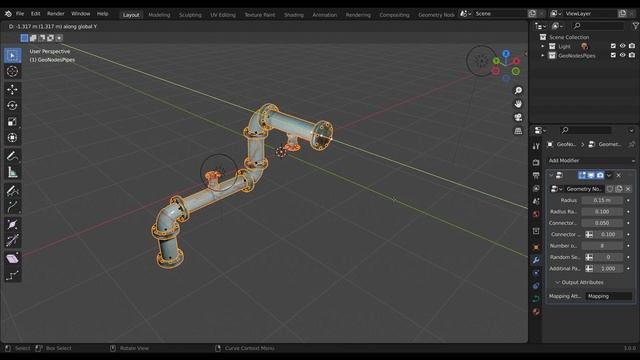Switch to the Shading workspace tab

pos(294,15)
